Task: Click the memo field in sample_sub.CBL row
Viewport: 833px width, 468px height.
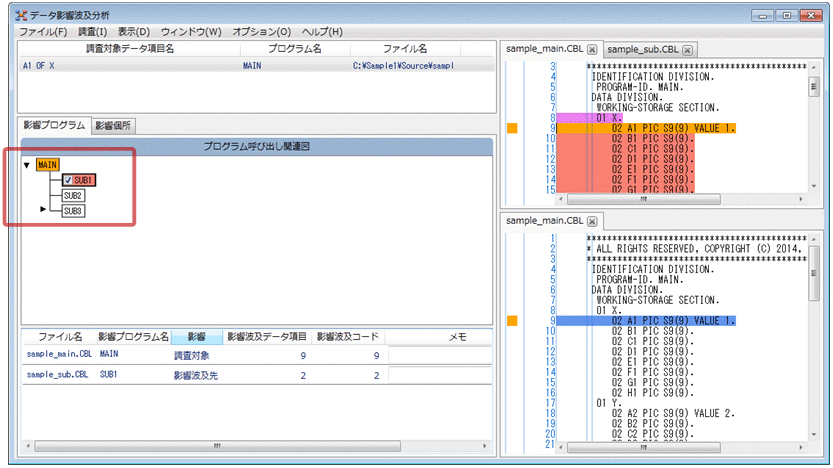Action: click(440, 375)
